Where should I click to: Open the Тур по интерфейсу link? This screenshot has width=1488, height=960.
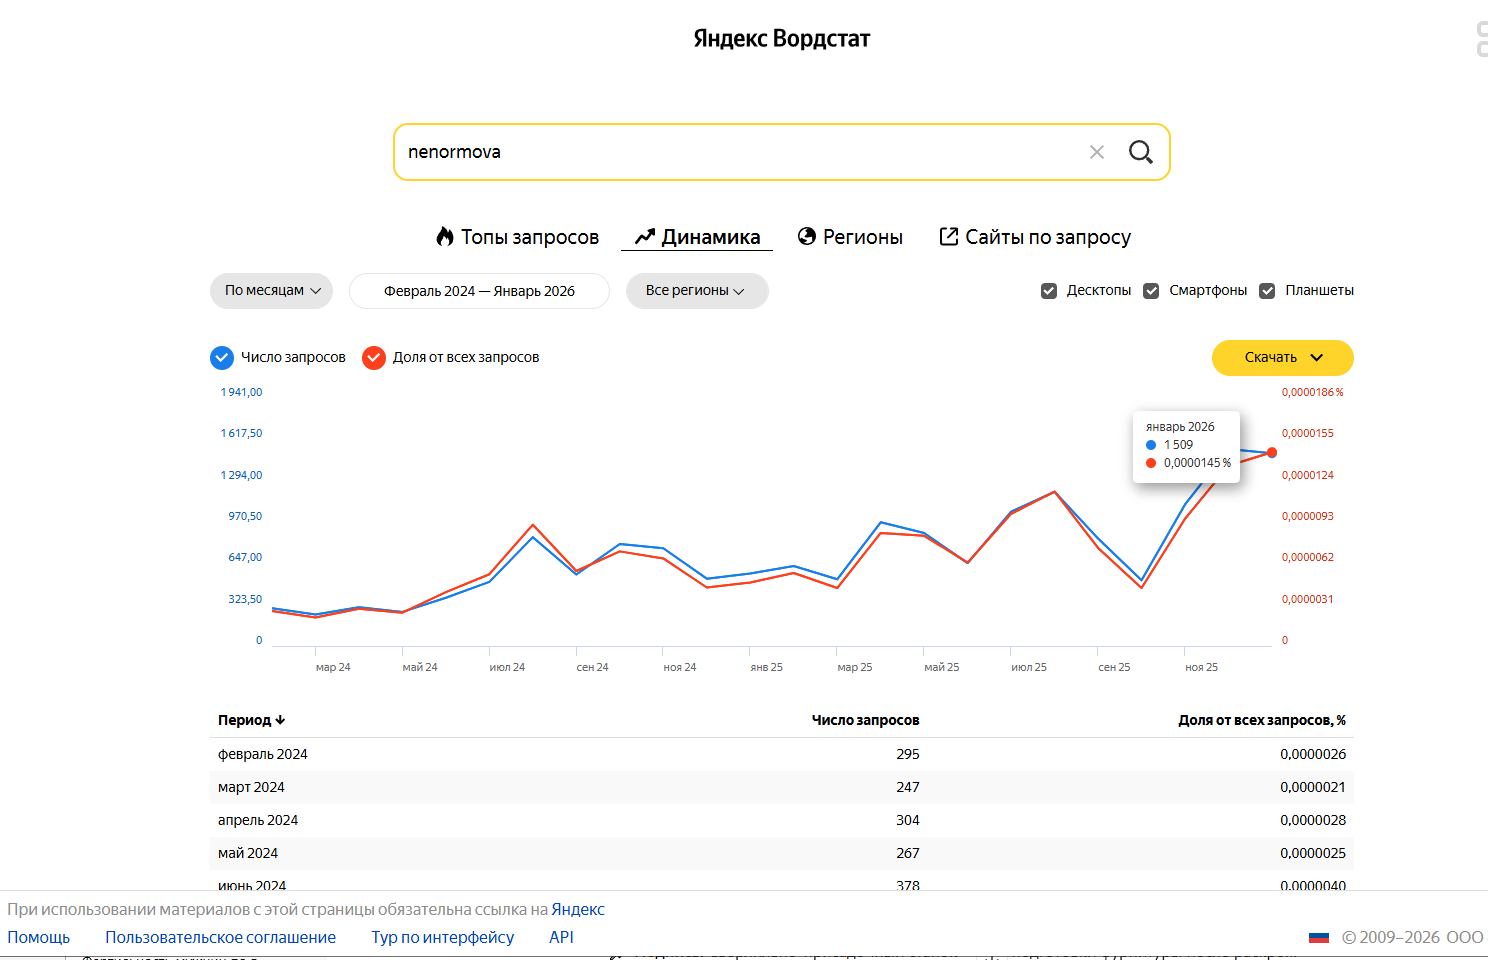(442, 937)
